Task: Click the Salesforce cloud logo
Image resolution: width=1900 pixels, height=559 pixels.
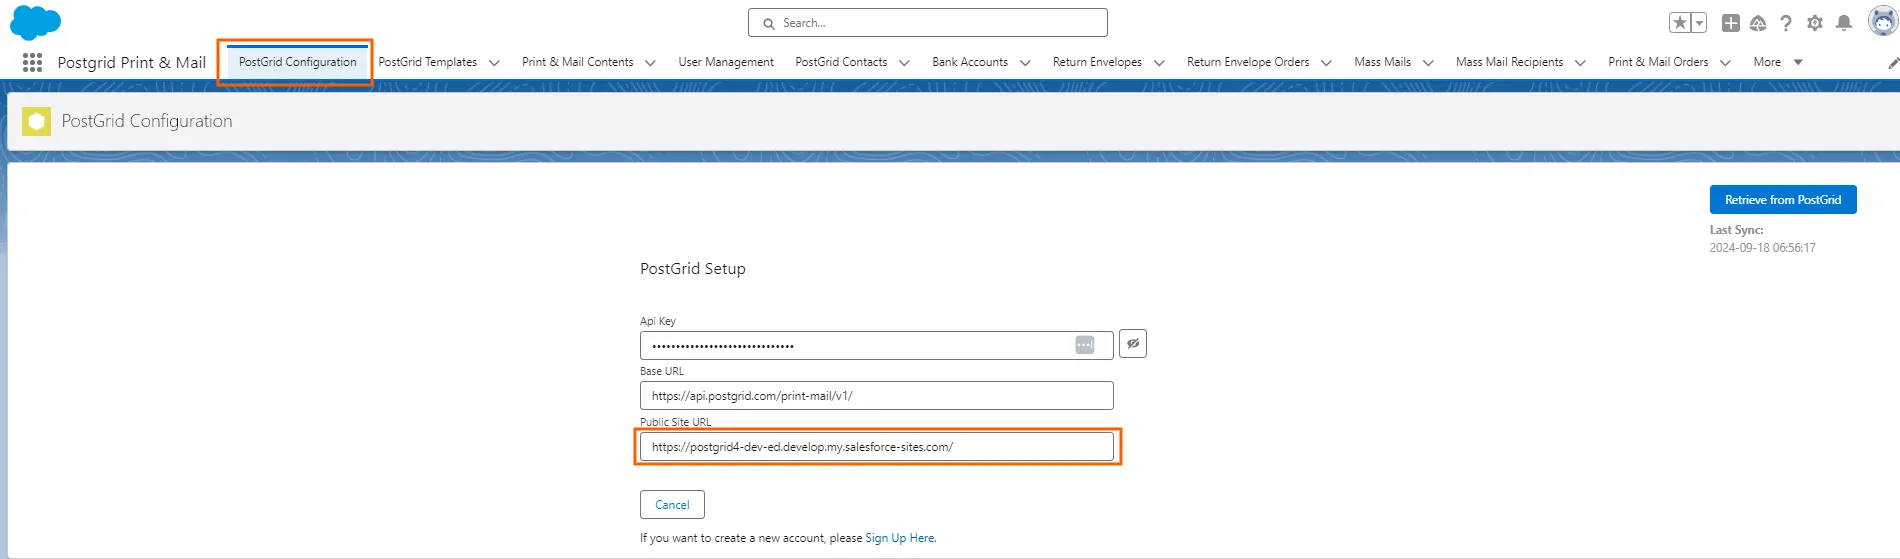Action: click(x=35, y=22)
